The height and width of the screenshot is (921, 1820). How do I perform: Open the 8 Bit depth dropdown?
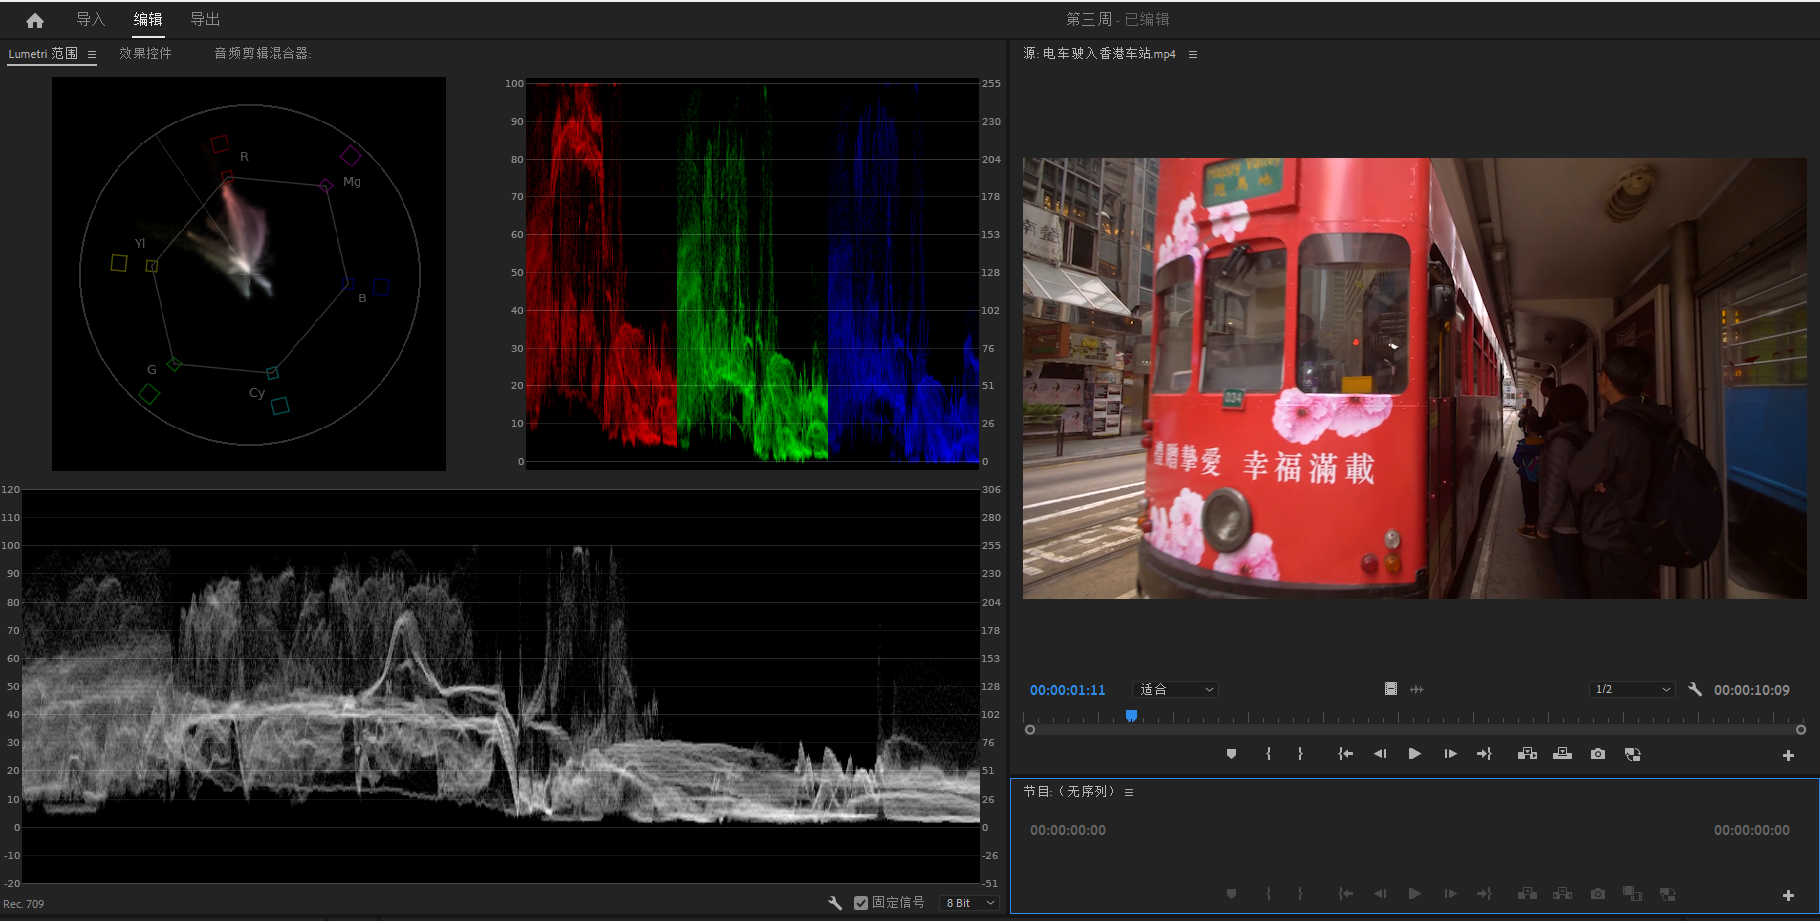pos(970,903)
